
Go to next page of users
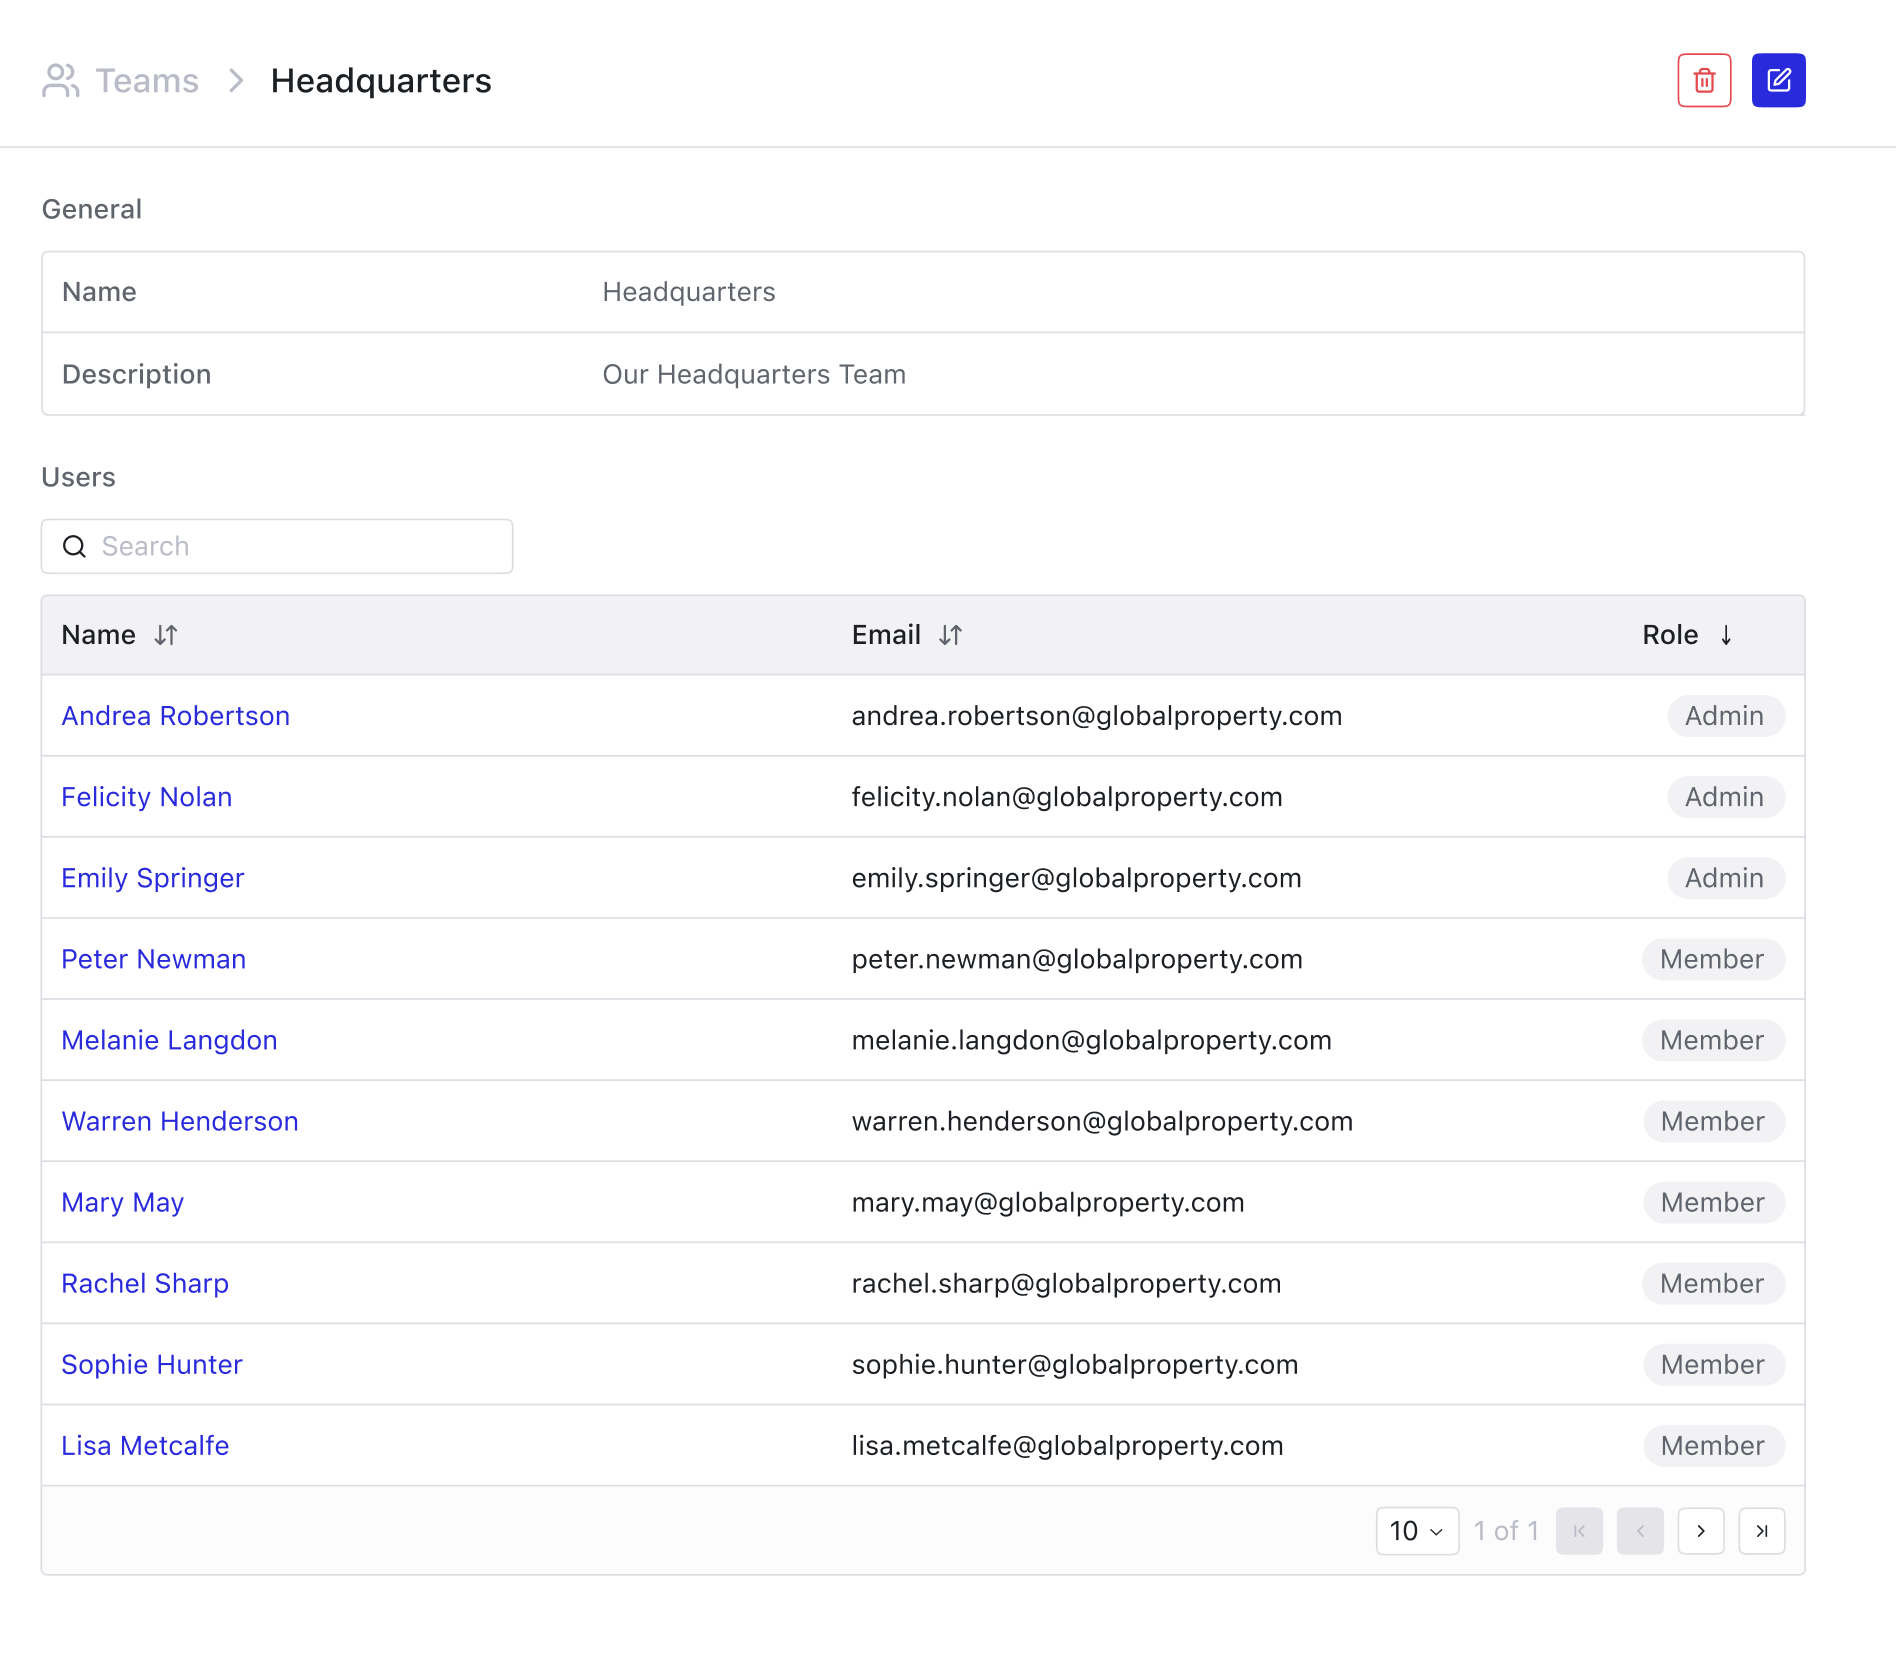(1700, 1531)
